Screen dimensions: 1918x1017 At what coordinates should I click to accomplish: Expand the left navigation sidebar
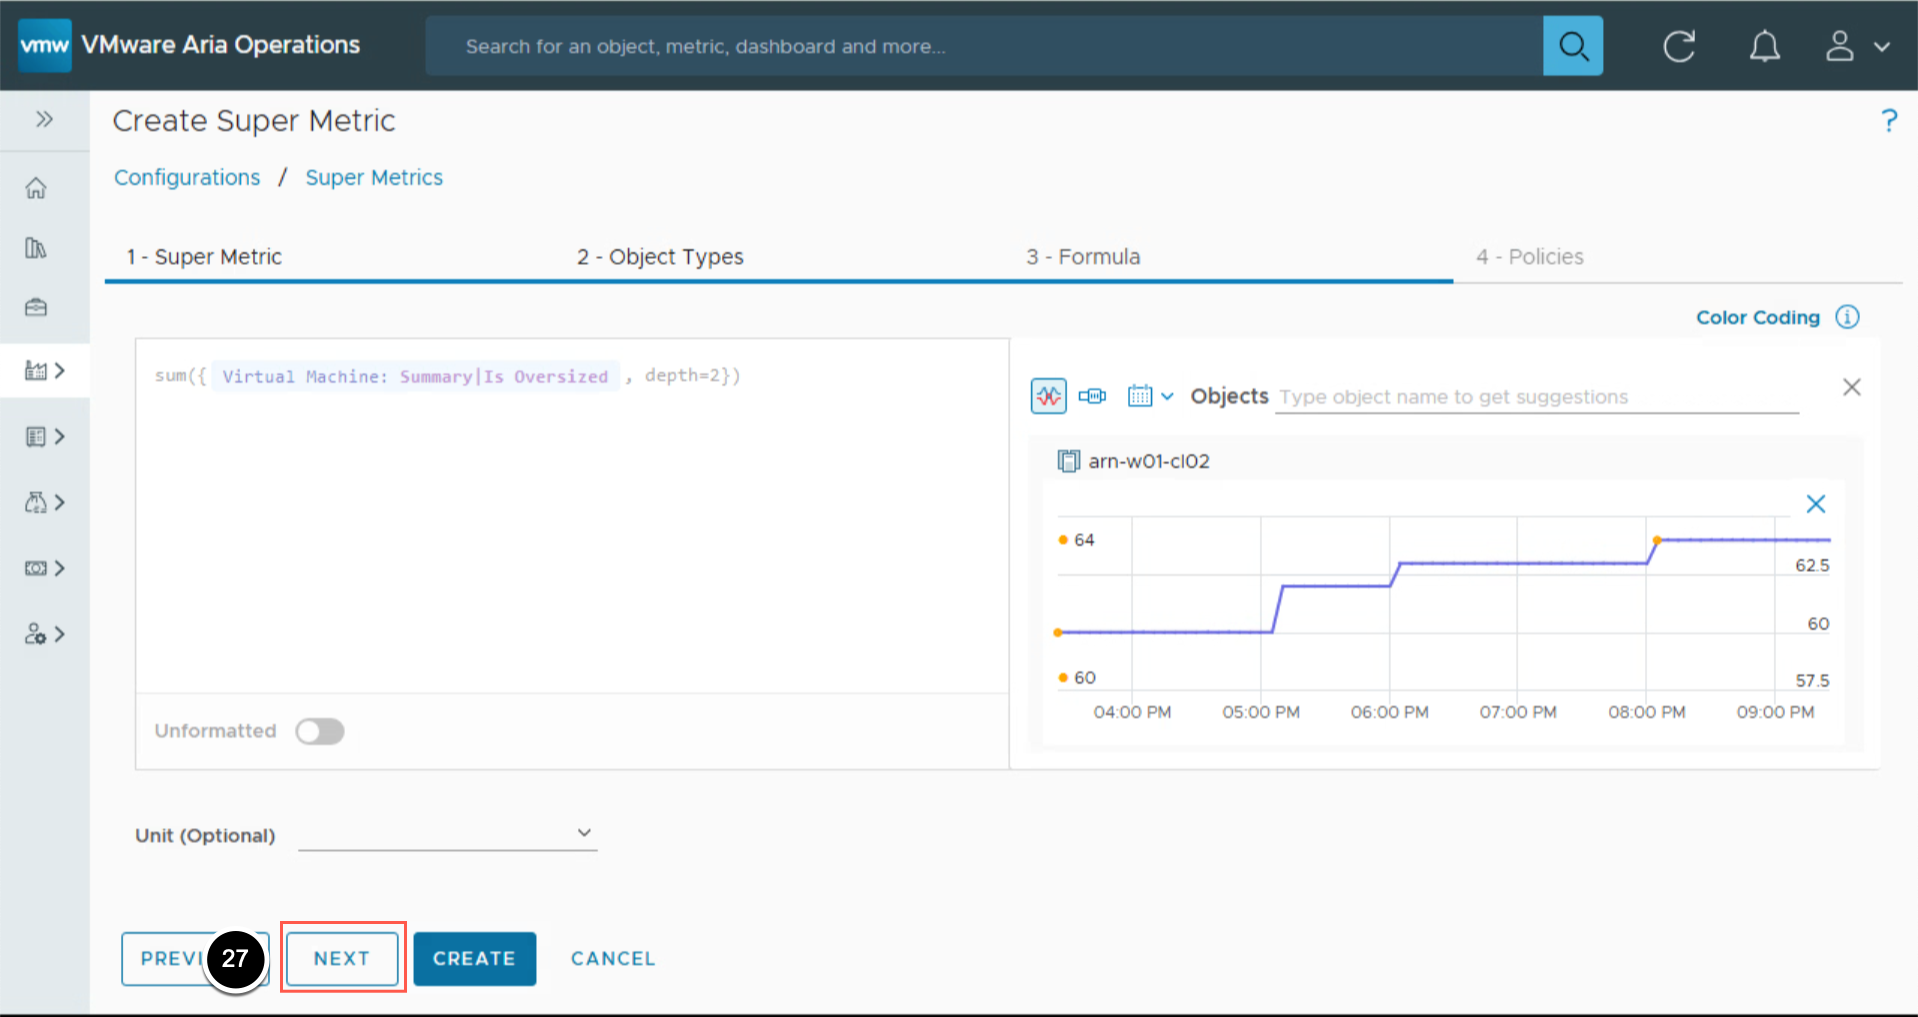pyautogui.click(x=44, y=120)
